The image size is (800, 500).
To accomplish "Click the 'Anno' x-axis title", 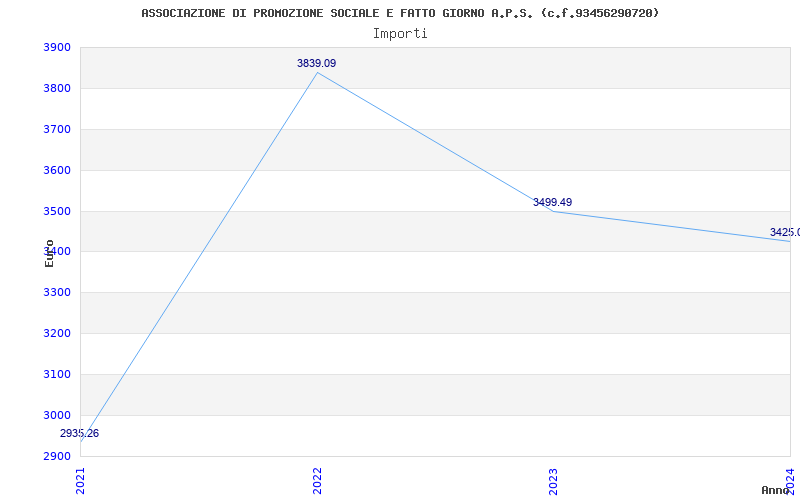I will (774, 490).
